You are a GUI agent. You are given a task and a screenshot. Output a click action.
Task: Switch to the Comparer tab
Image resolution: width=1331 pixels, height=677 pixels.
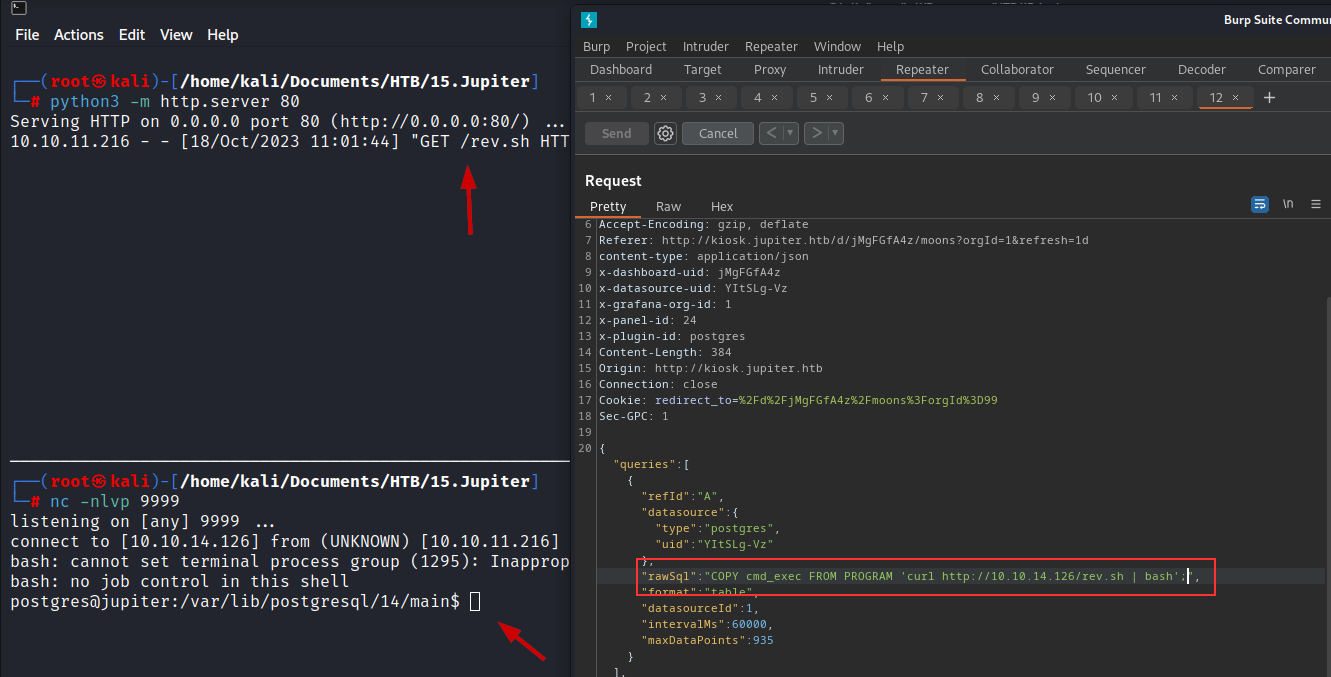click(x=1287, y=70)
